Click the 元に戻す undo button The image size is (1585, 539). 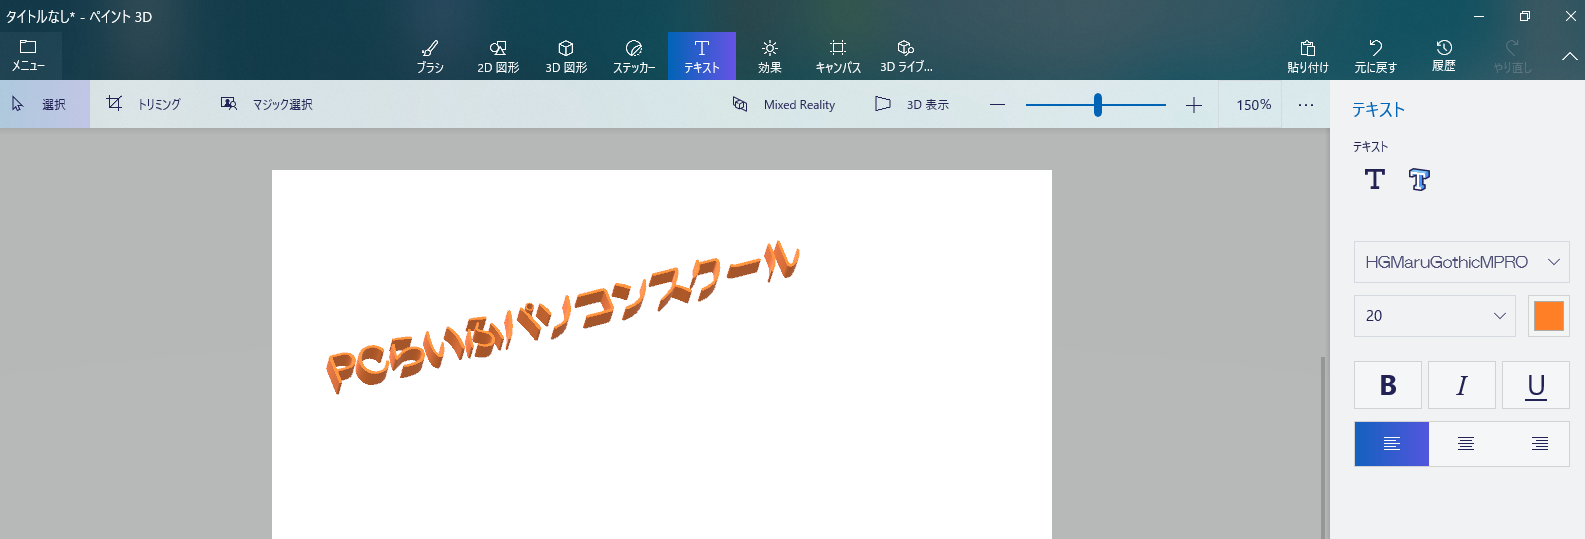[x=1376, y=56]
